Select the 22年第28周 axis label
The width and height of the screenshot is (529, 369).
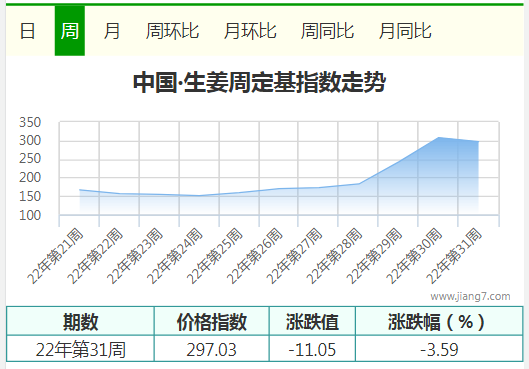coord(334,256)
